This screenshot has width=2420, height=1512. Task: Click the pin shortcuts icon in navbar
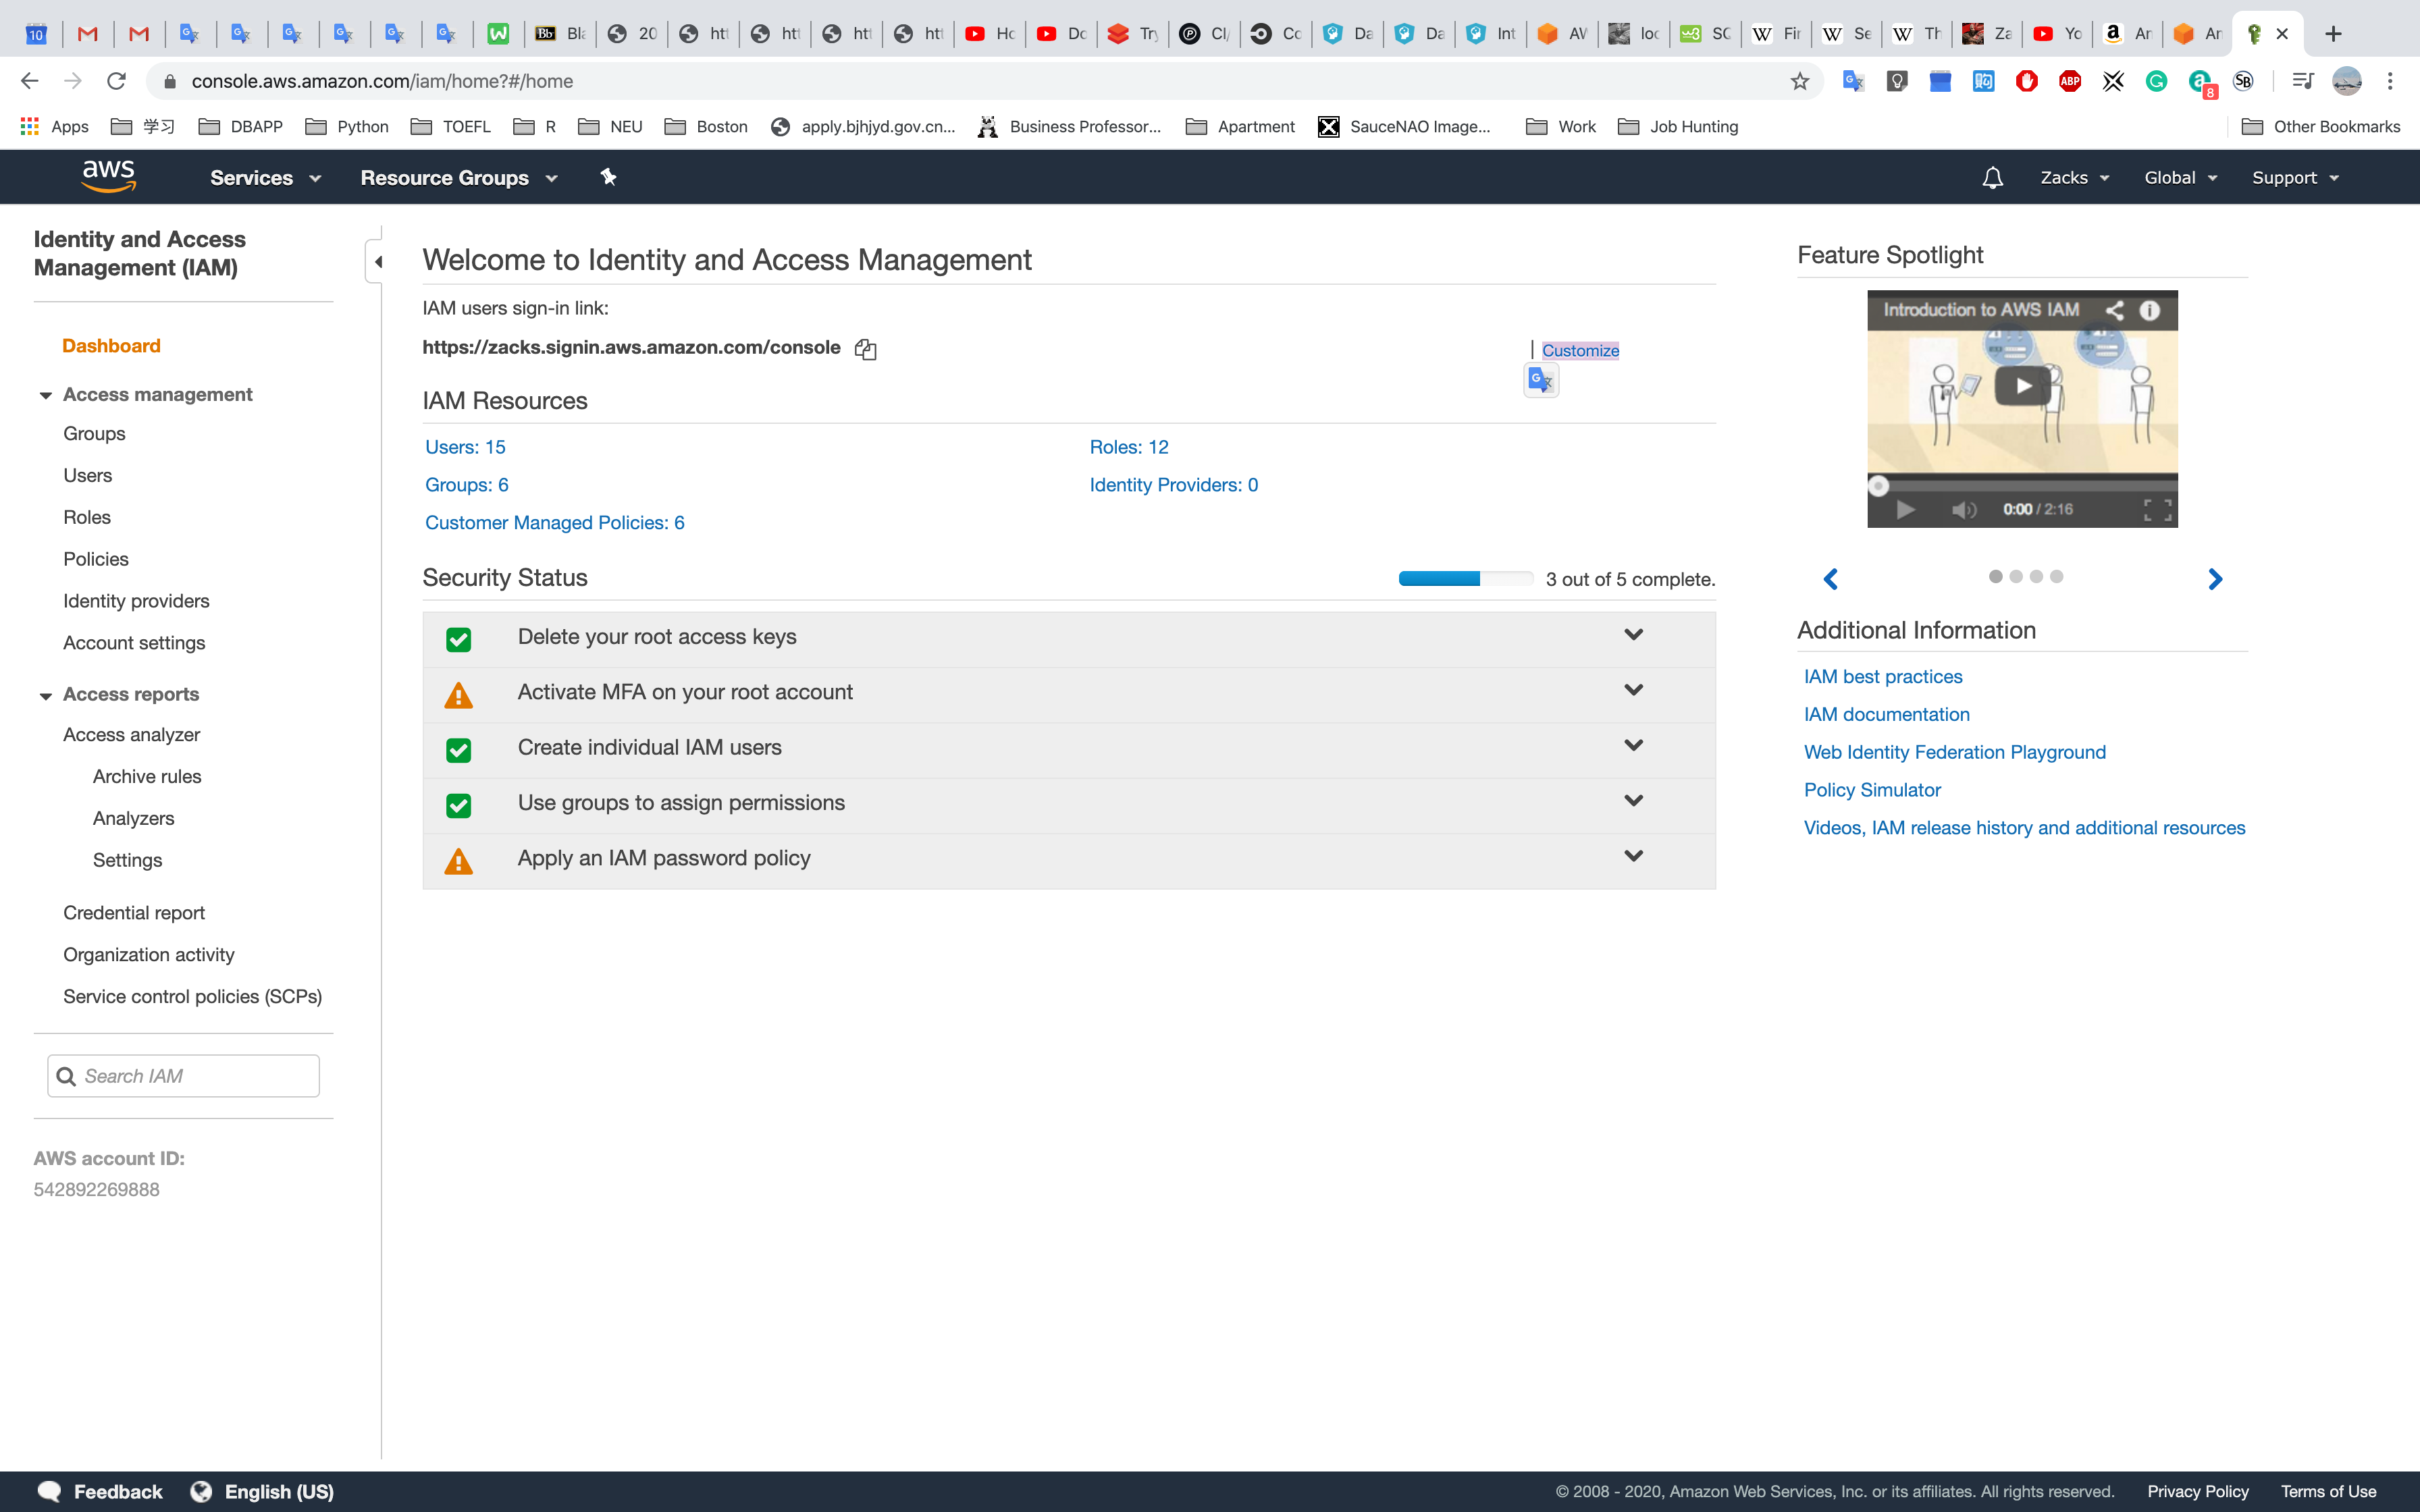click(608, 177)
